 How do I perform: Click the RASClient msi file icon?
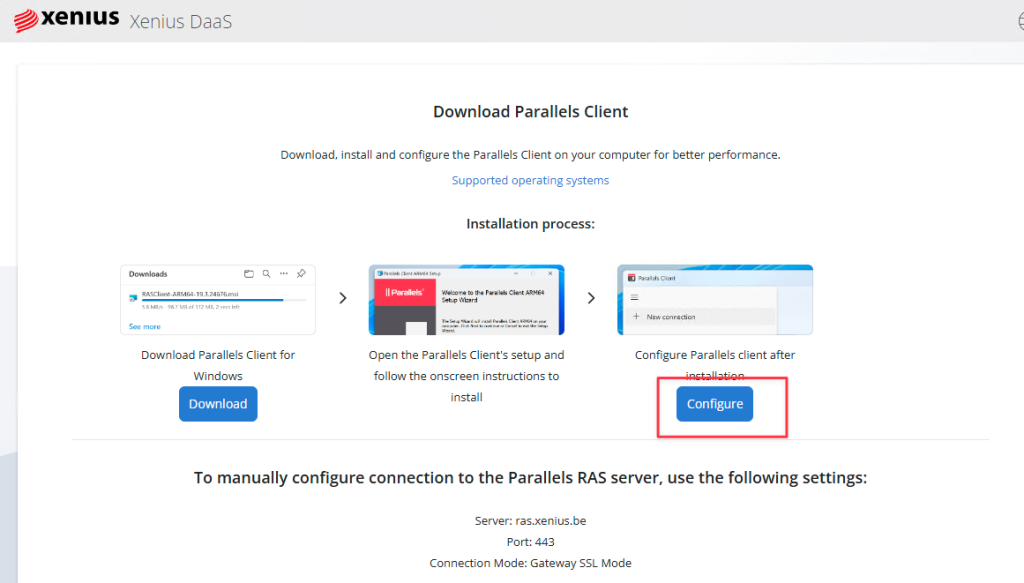click(x=134, y=296)
